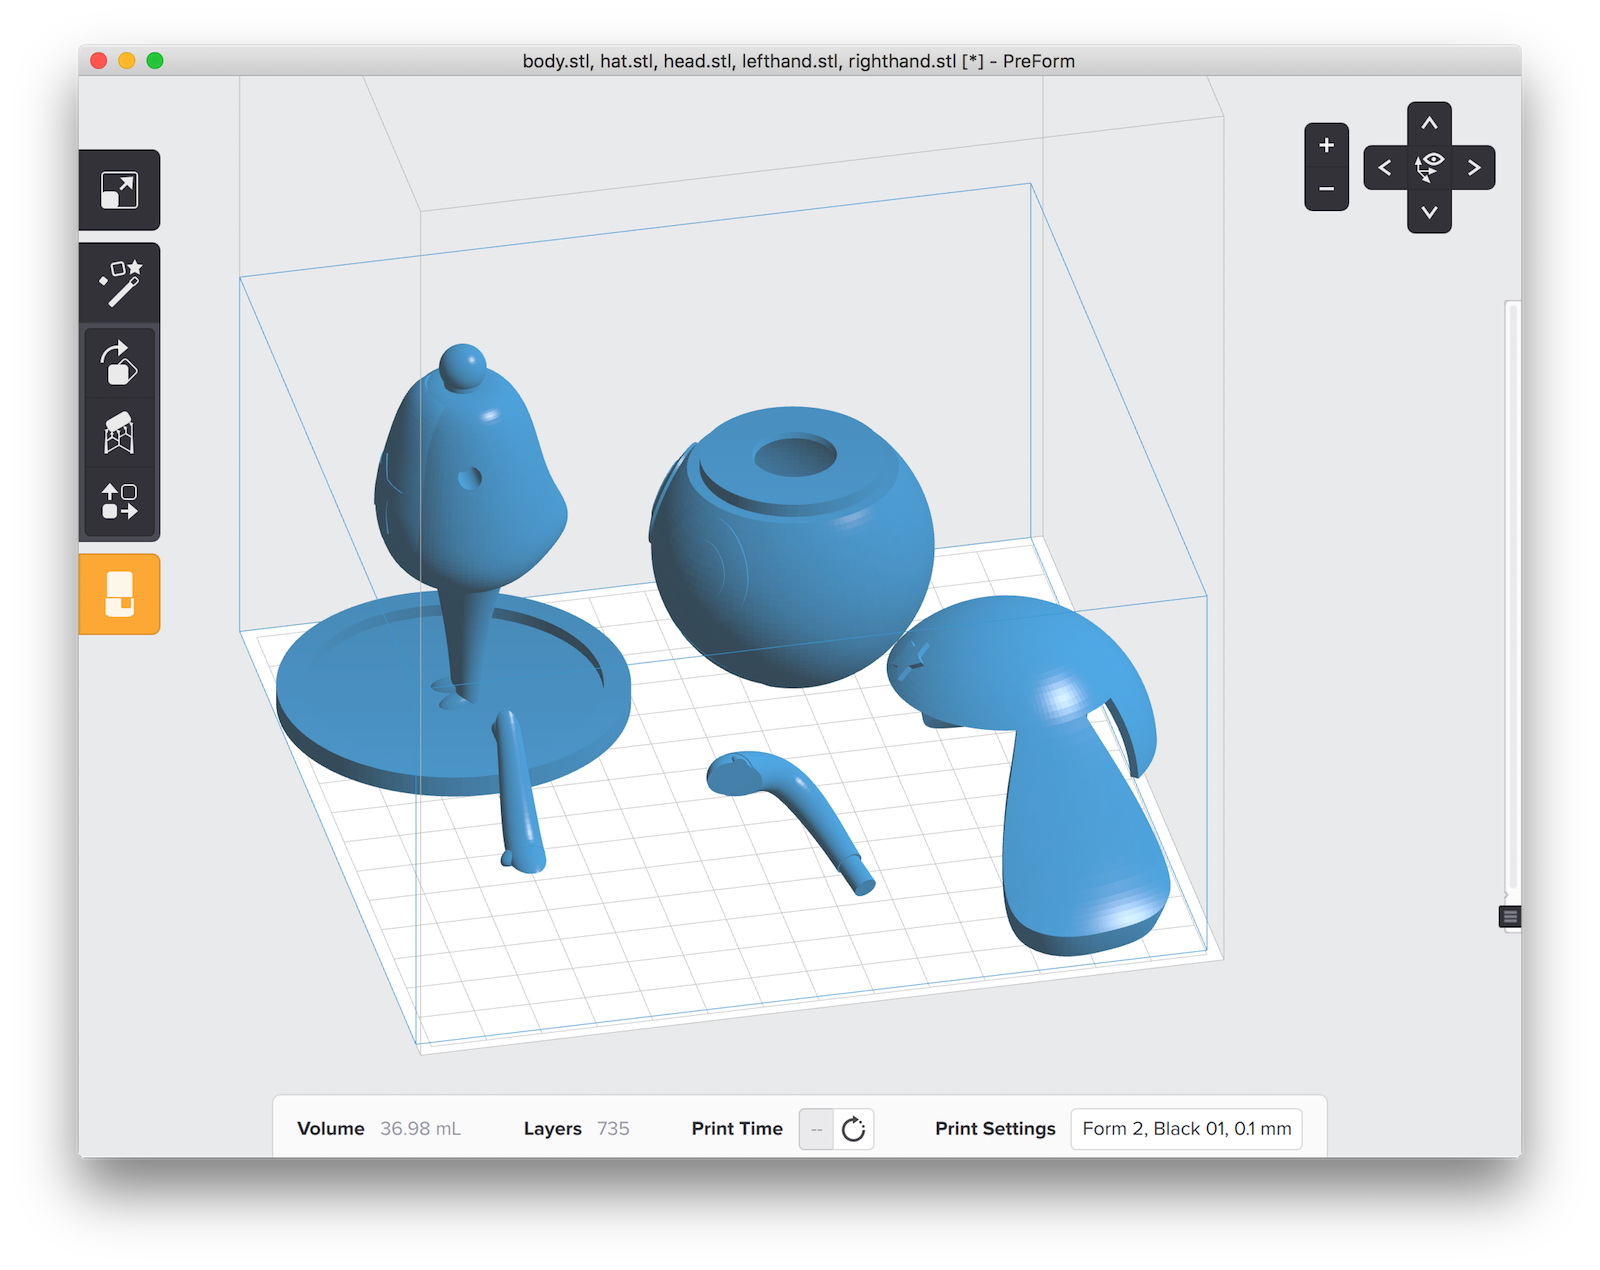Reset the view with eye icon
1600x1270 pixels.
tap(1429, 167)
